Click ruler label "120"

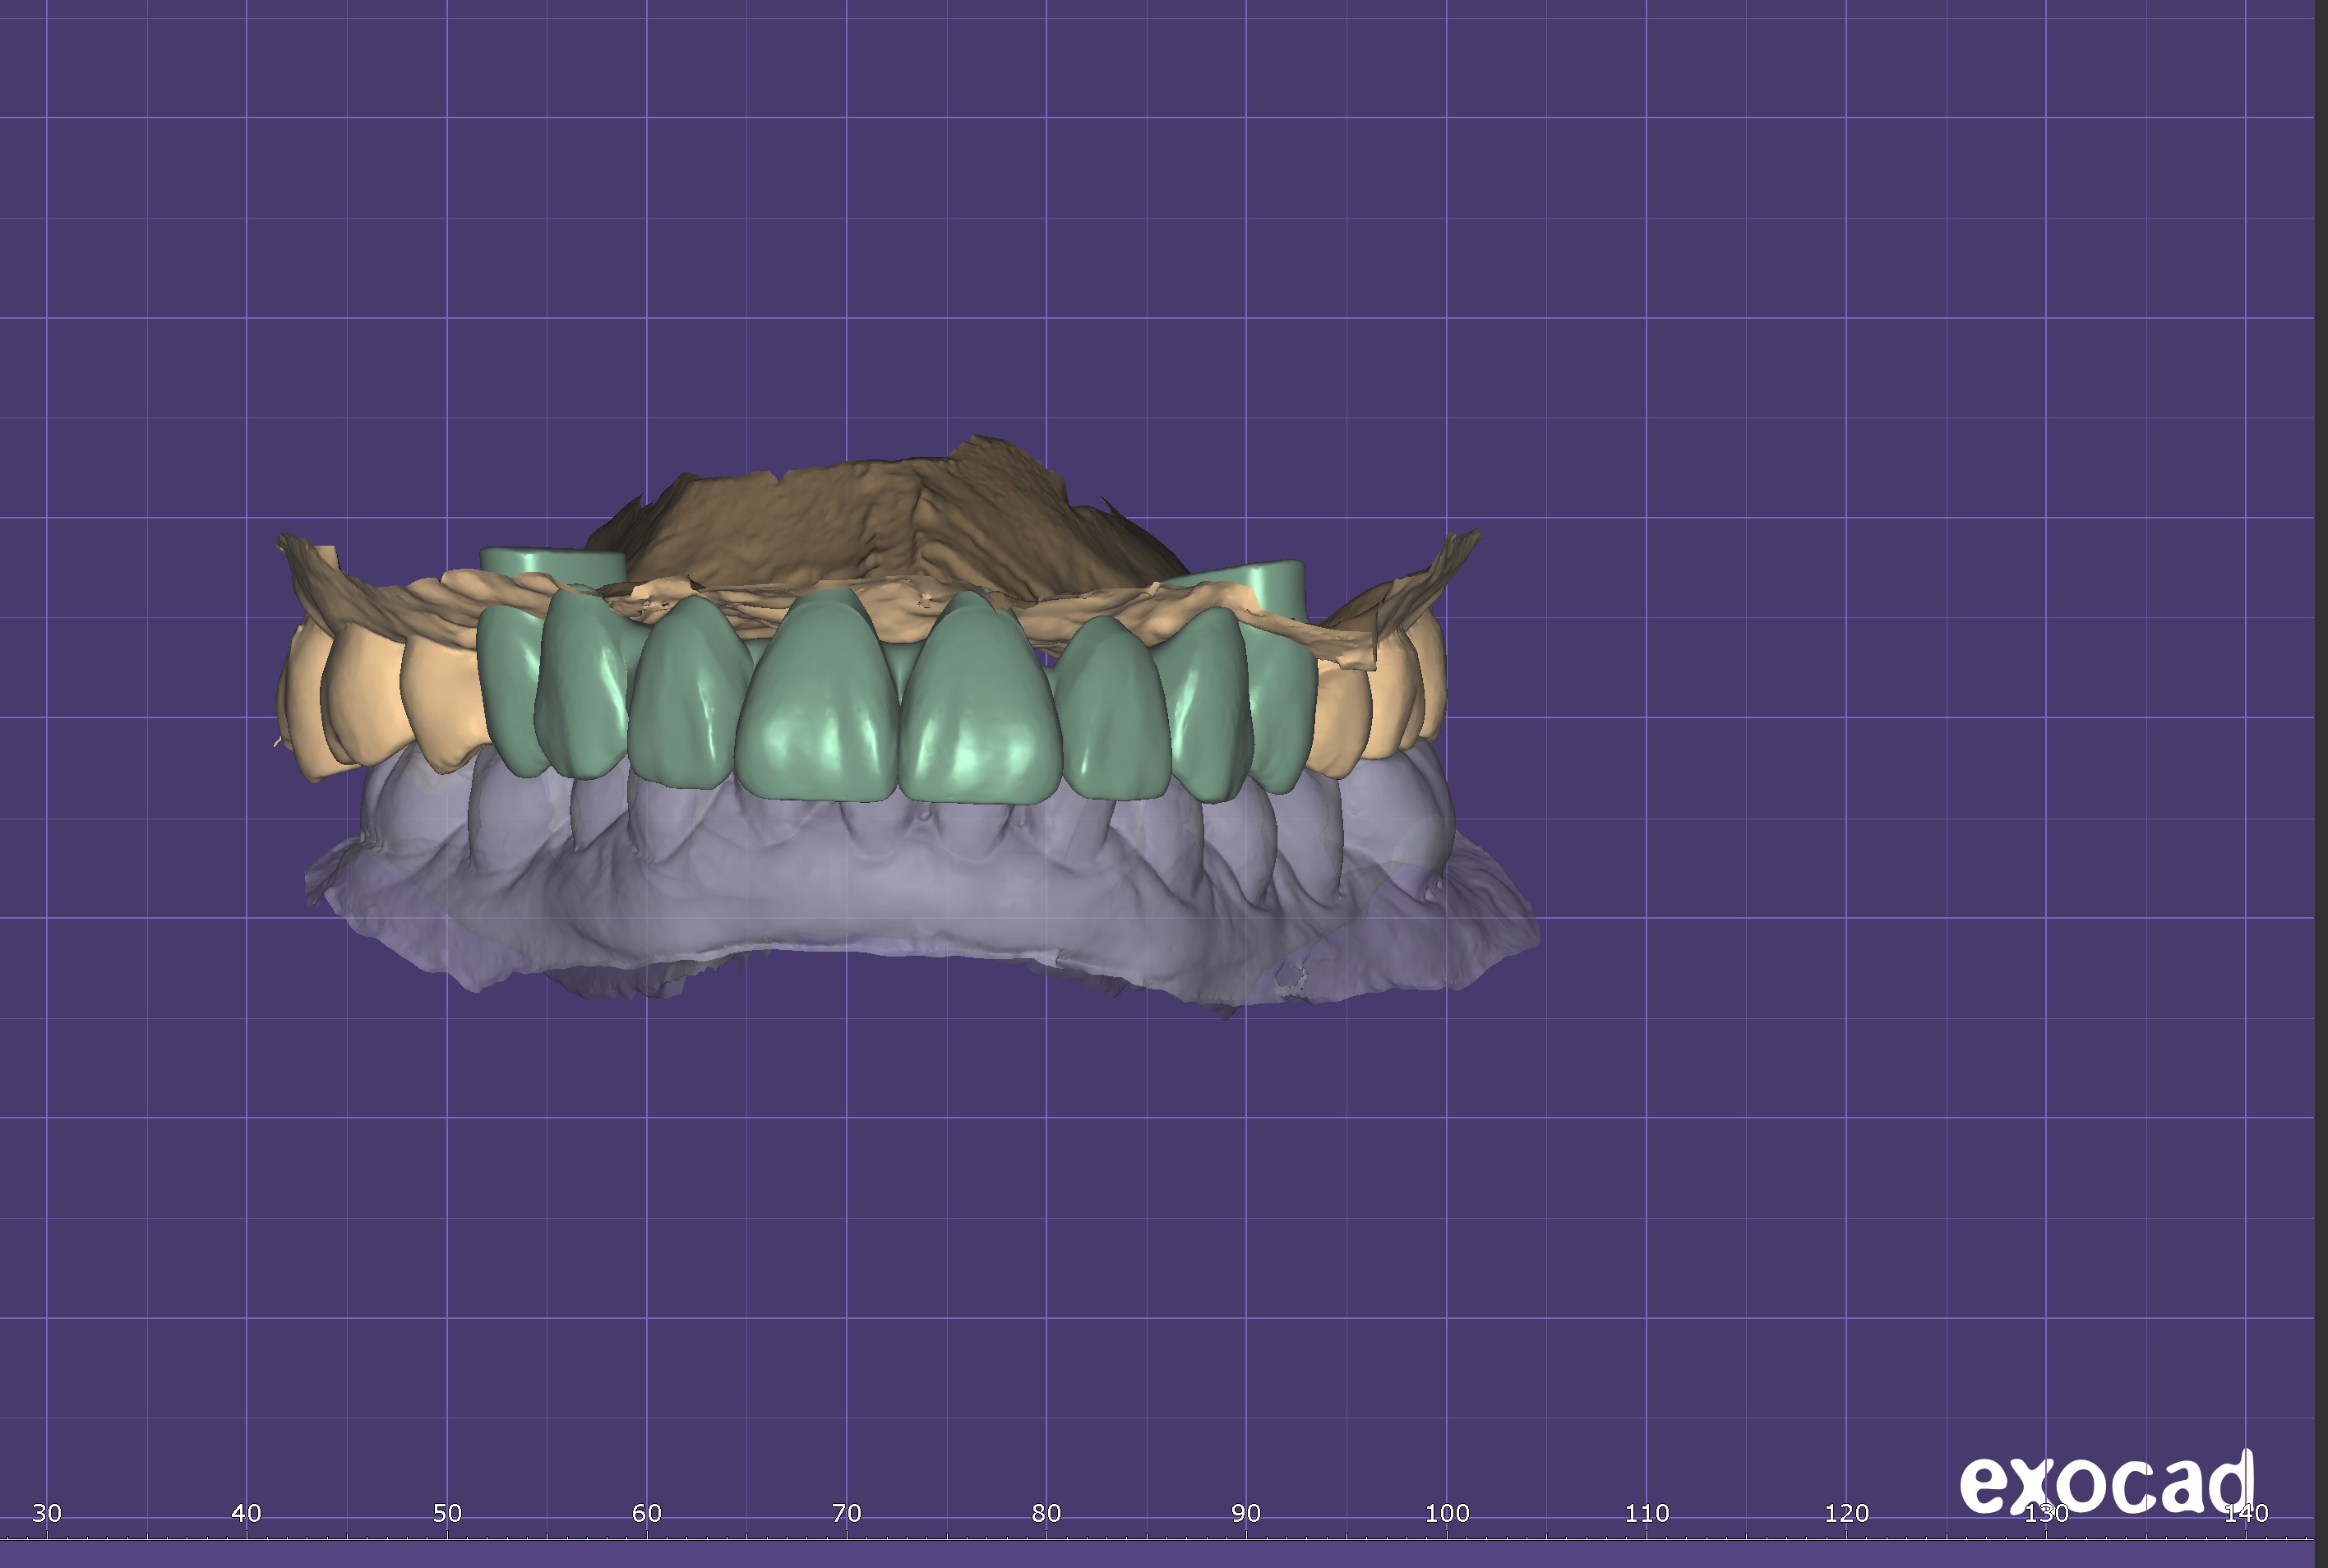(x=1847, y=1513)
